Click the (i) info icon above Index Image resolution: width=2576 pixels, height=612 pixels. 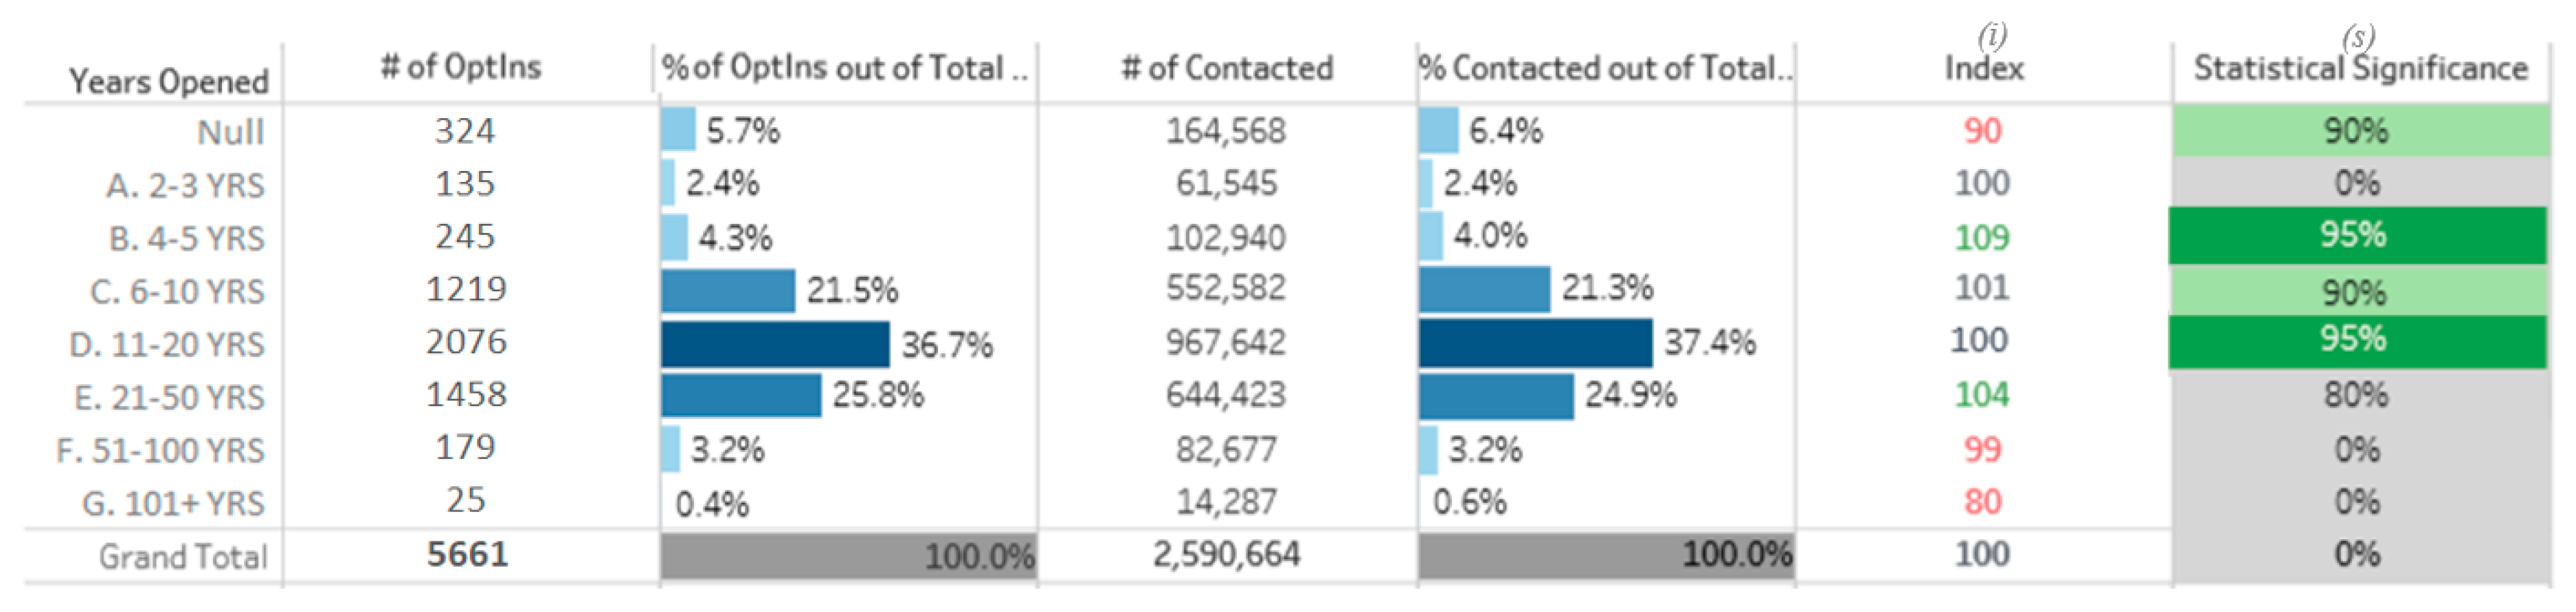(1991, 36)
